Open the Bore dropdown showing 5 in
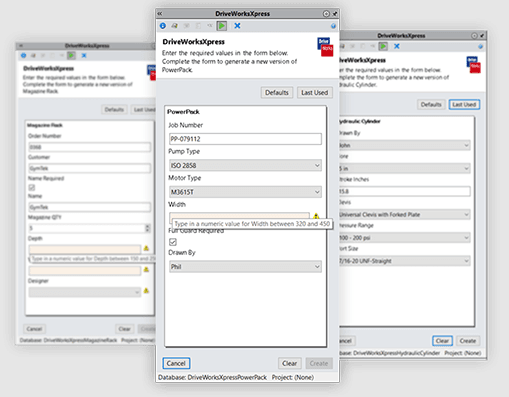509x397 pixels. pyautogui.click(x=405, y=168)
